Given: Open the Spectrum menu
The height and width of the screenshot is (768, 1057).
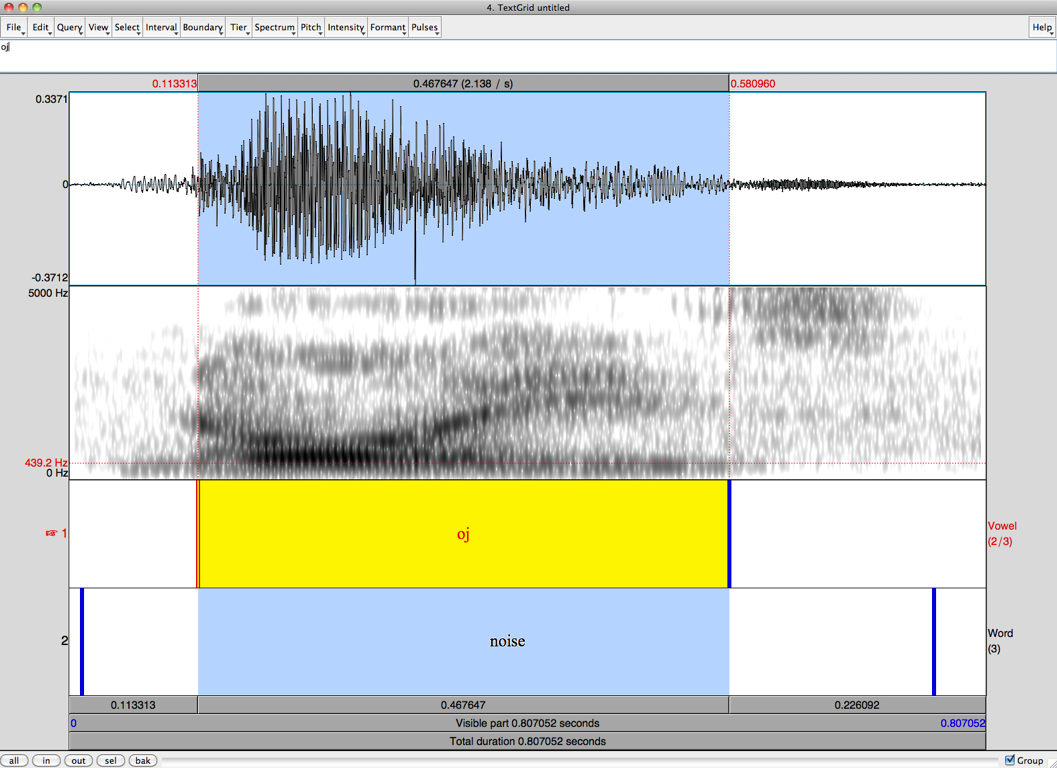Looking at the screenshot, I should tap(275, 28).
